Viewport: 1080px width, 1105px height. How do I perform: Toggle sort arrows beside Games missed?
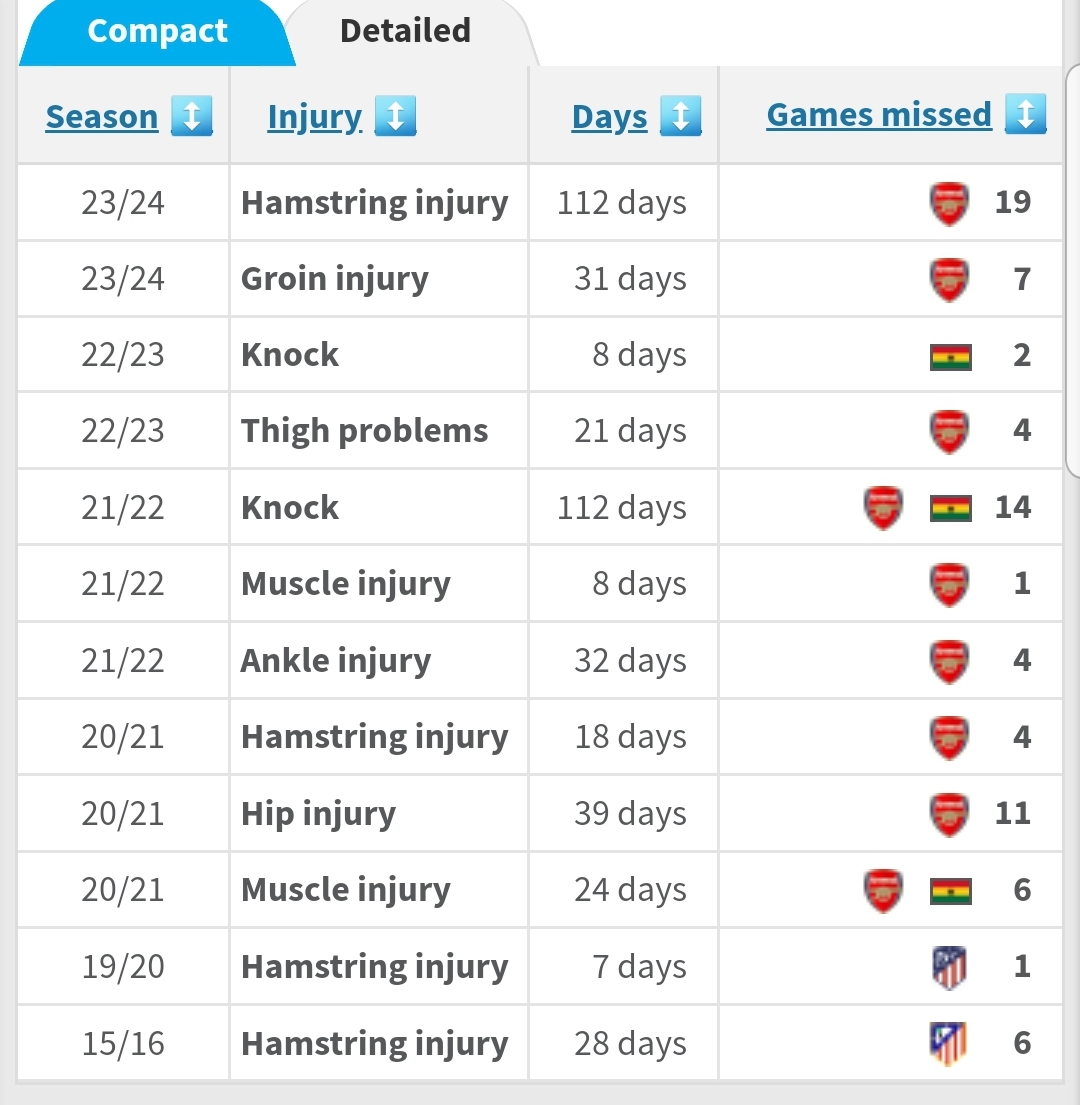(1025, 114)
